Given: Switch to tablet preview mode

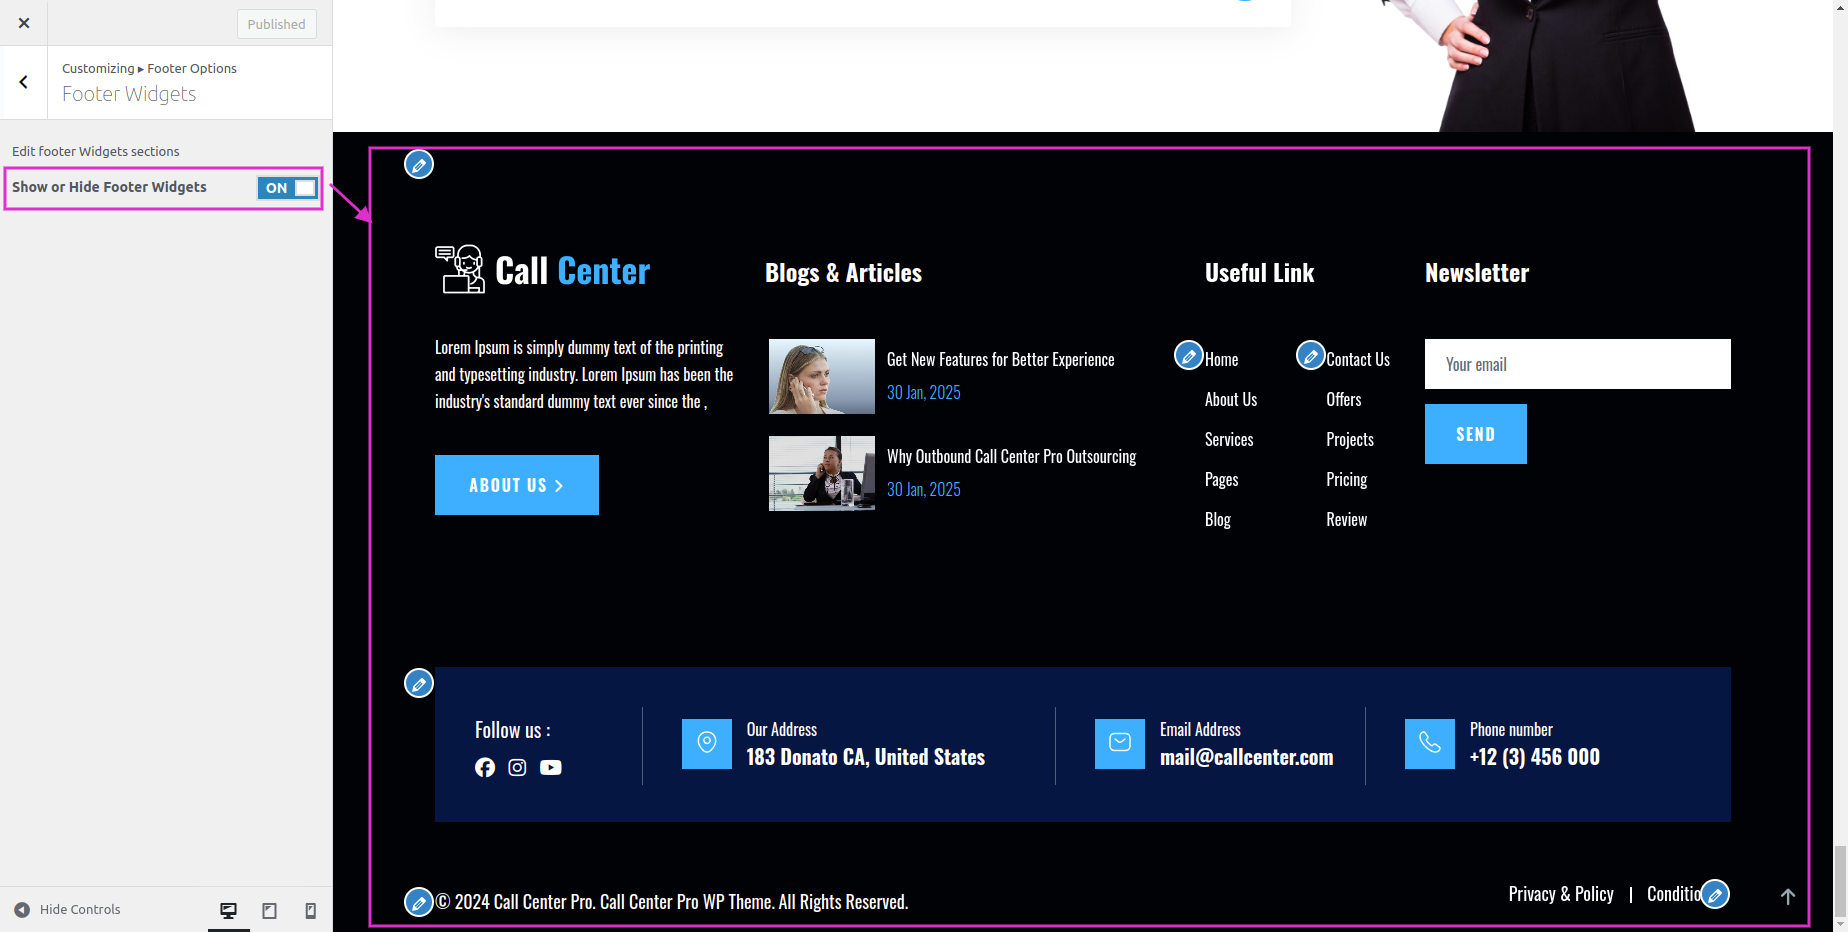Looking at the screenshot, I should (270, 910).
